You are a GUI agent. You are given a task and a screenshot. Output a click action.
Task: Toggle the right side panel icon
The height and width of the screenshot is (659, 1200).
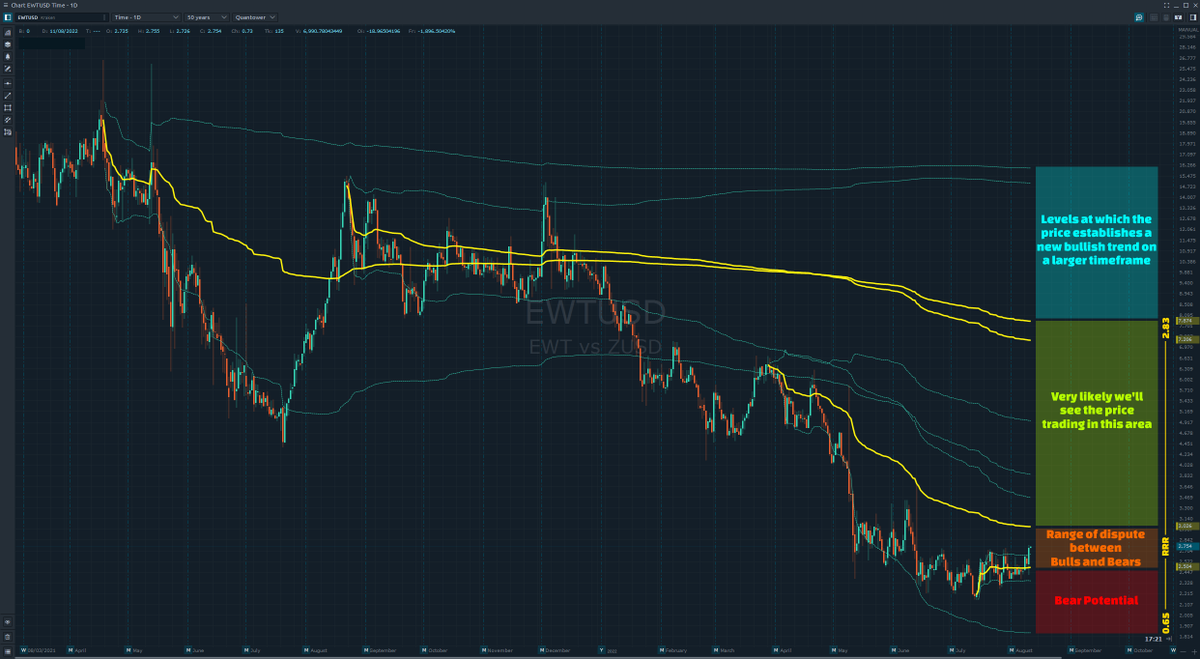1193,17
